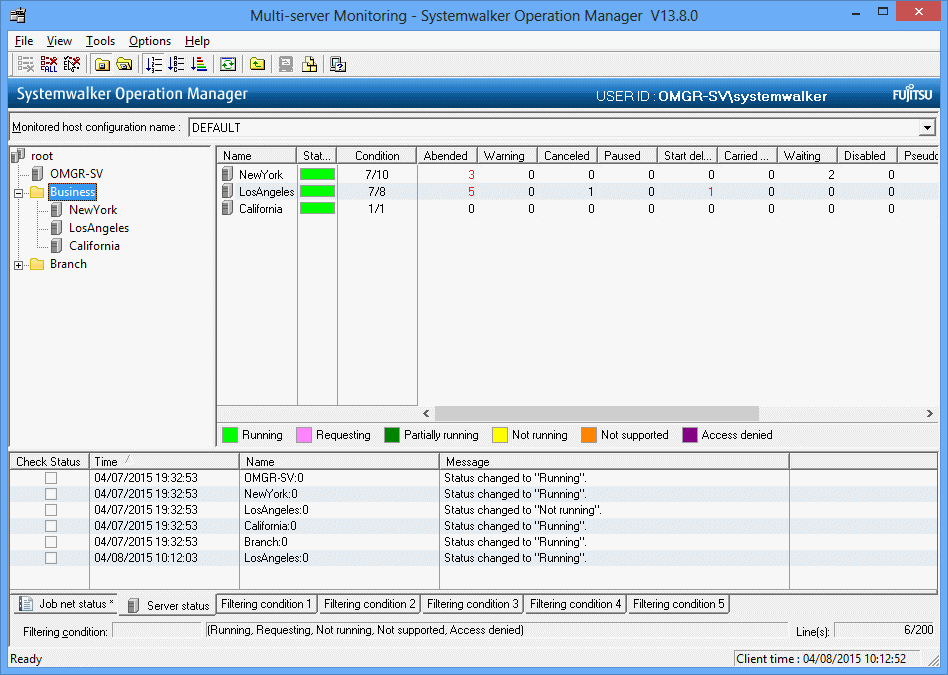This screenshot has width=948, height=675.
Task: Click the green refresh toolbar icon
Action: (228, 64)
